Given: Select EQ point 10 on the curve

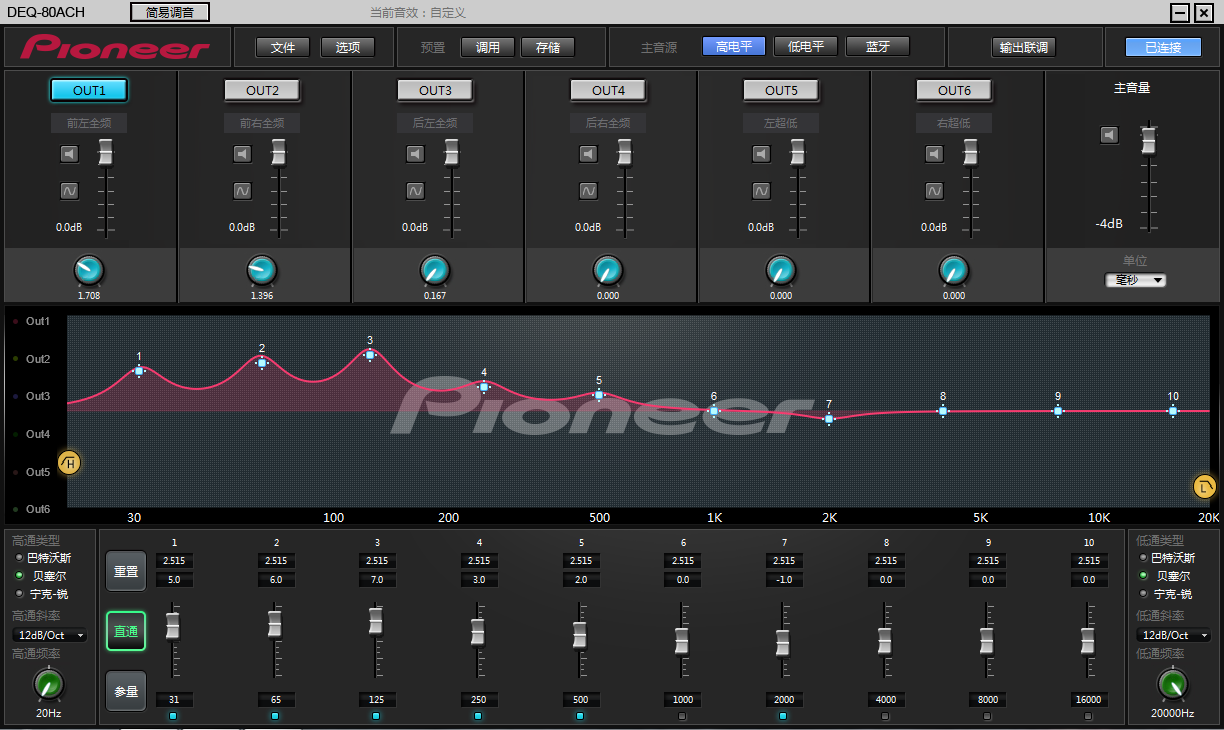Looking at the screenshot, I should coord(1173,411).
